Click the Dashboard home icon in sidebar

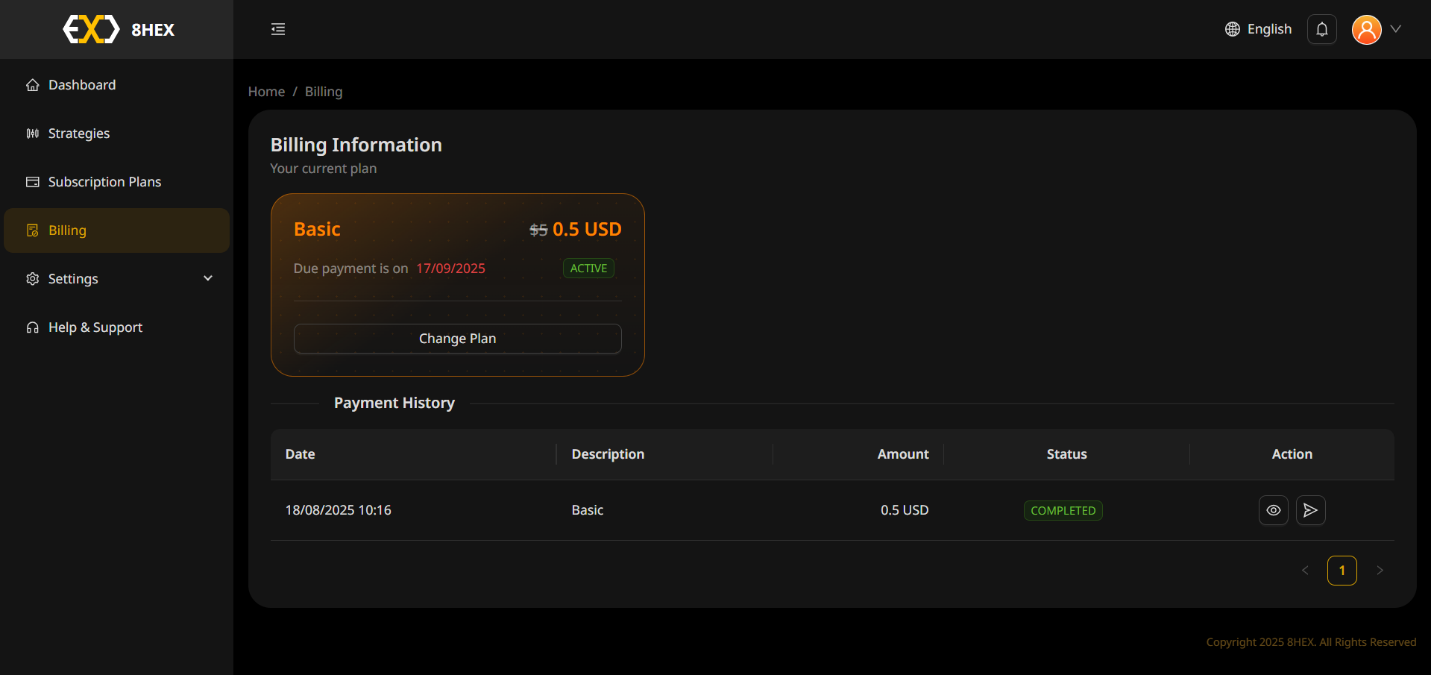33,85
